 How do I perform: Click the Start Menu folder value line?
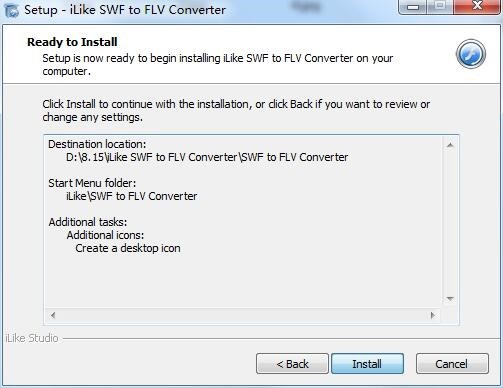[131, 196]
